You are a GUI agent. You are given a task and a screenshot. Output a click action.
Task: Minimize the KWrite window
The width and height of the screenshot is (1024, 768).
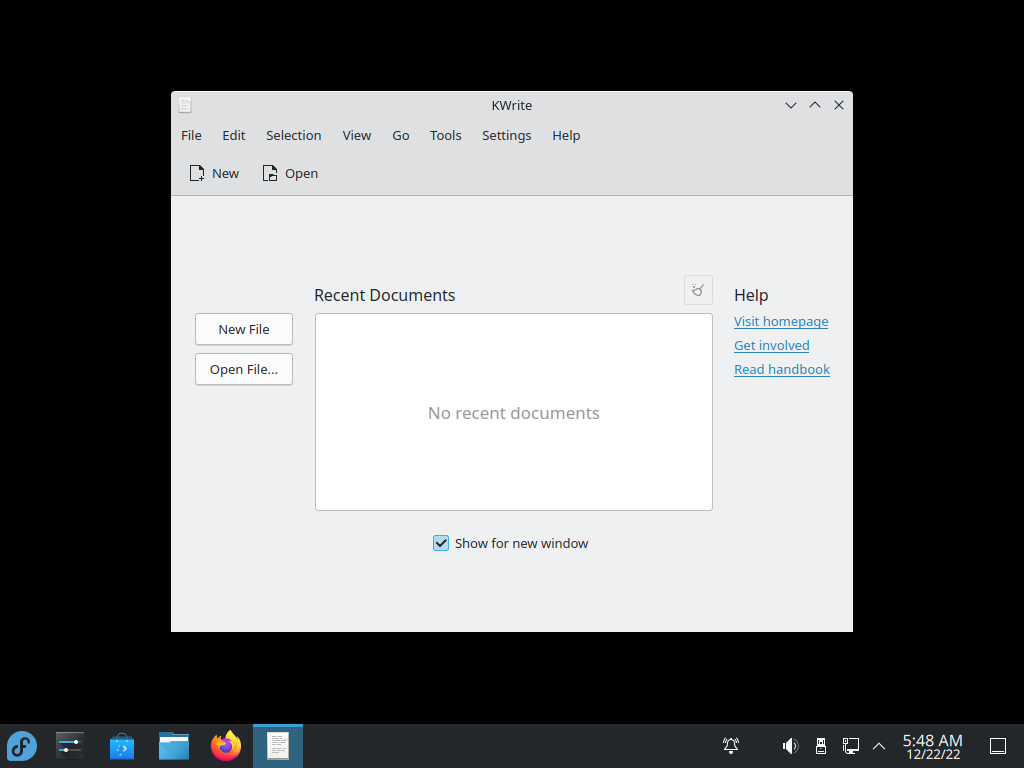click(791, 105)
